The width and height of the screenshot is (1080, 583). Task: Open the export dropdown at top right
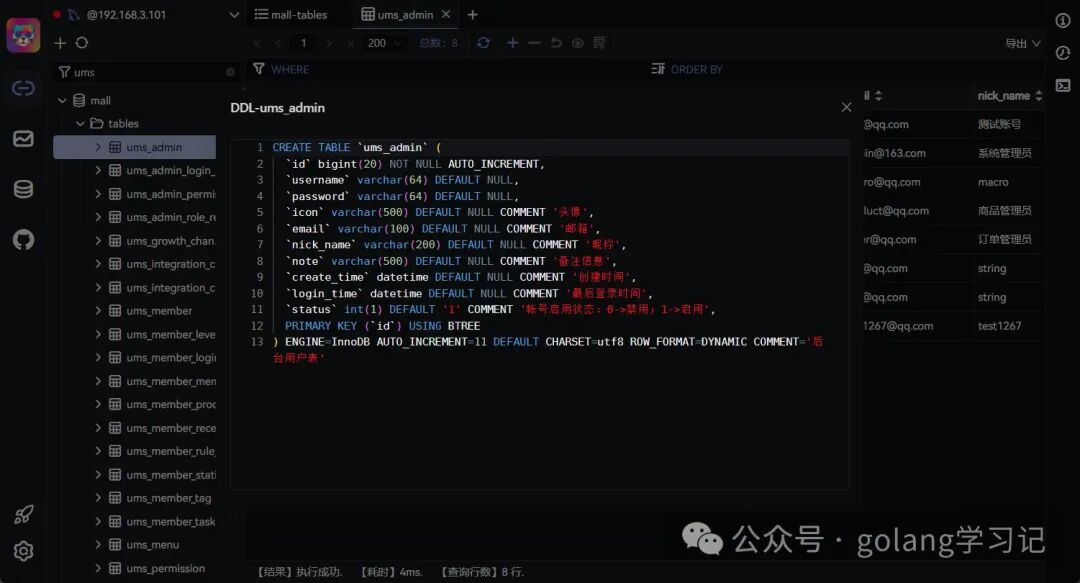click(x=1022, y=43)
